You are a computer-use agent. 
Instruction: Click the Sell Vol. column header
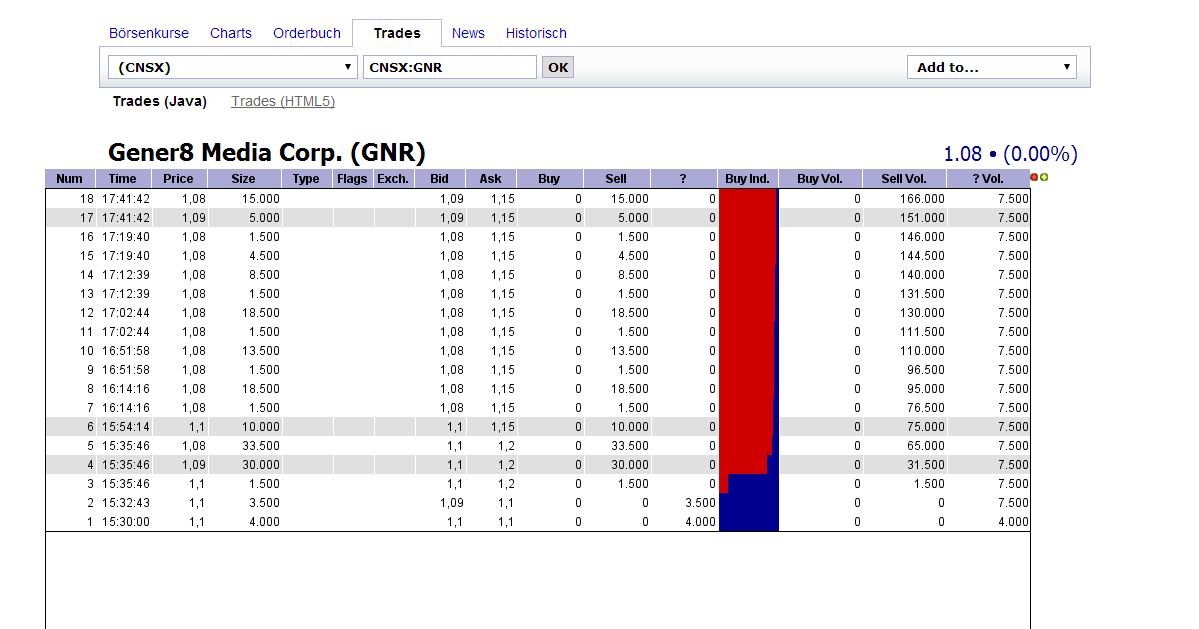tap(904, 179)
